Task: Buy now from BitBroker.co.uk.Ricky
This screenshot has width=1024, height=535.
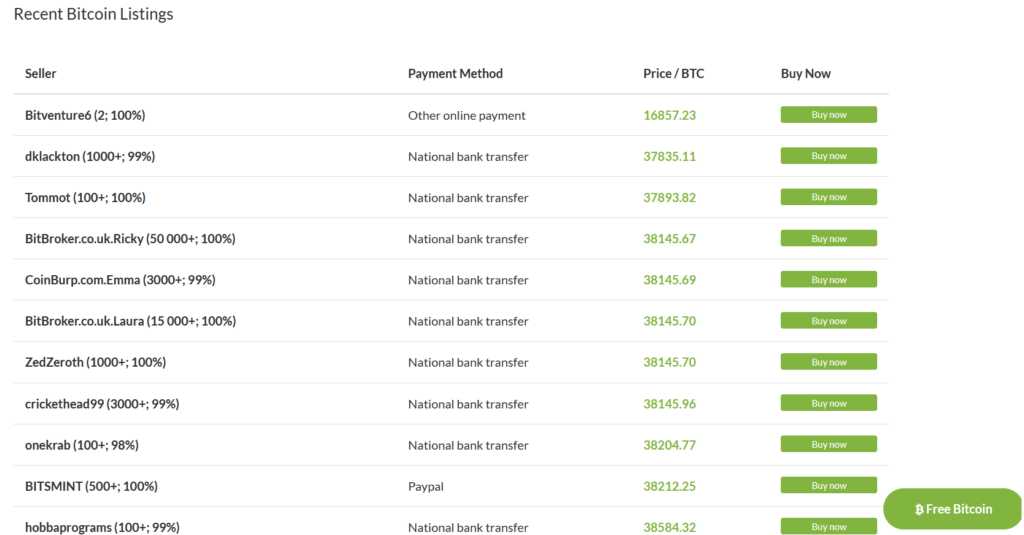Action: (x=828, y=238)
